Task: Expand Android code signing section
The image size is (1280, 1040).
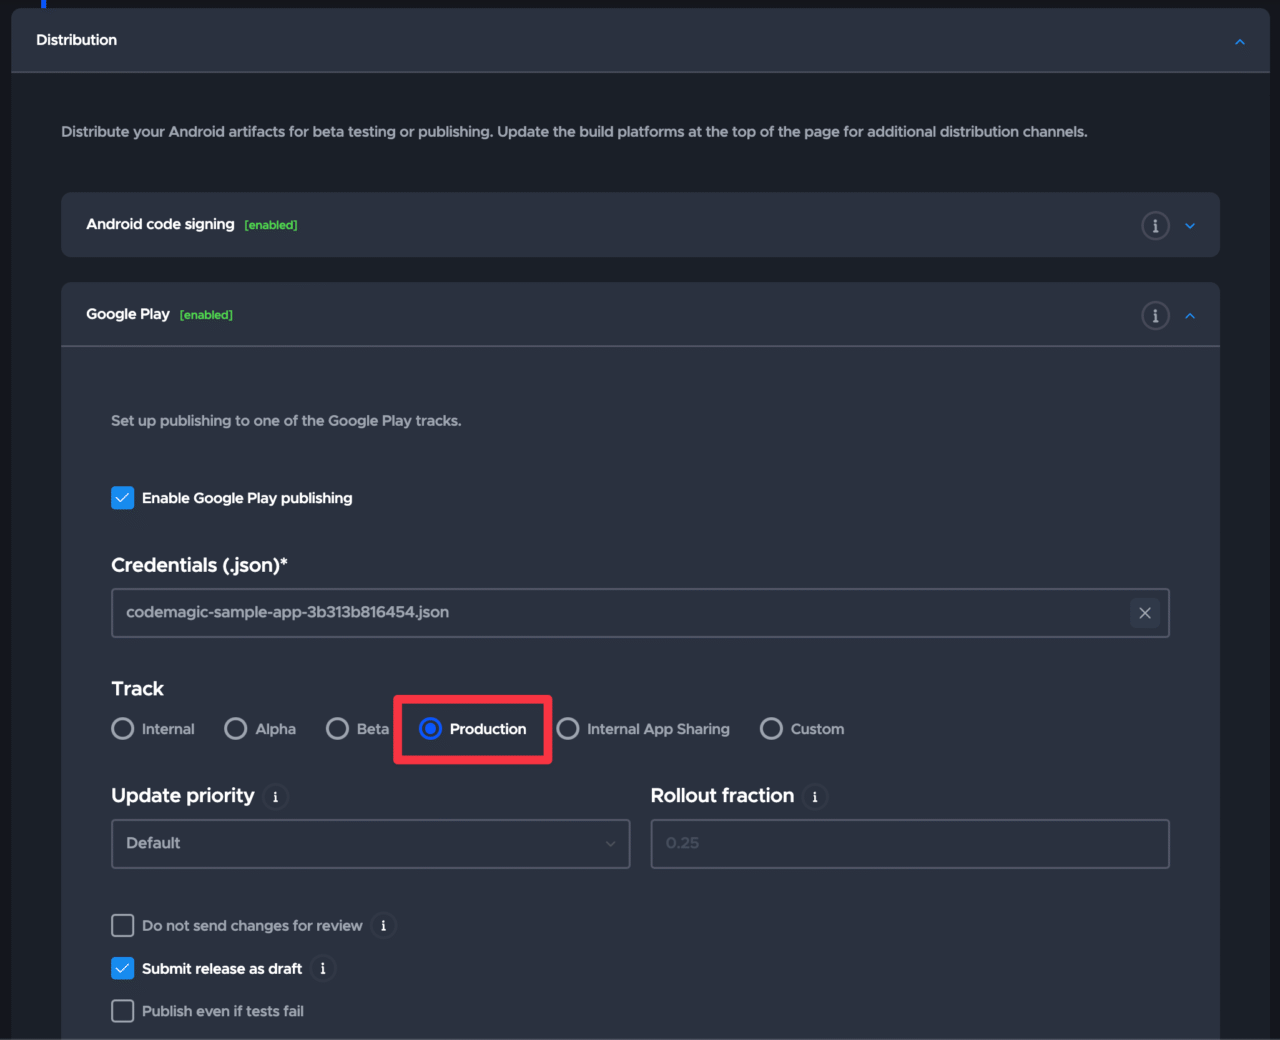Action: click(x=1190, y=226)
